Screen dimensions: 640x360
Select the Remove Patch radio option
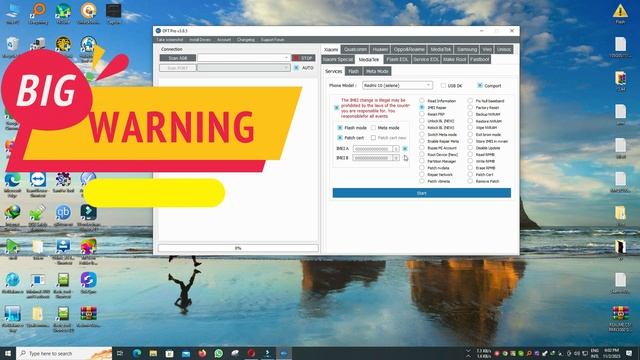tap(470, 181)
